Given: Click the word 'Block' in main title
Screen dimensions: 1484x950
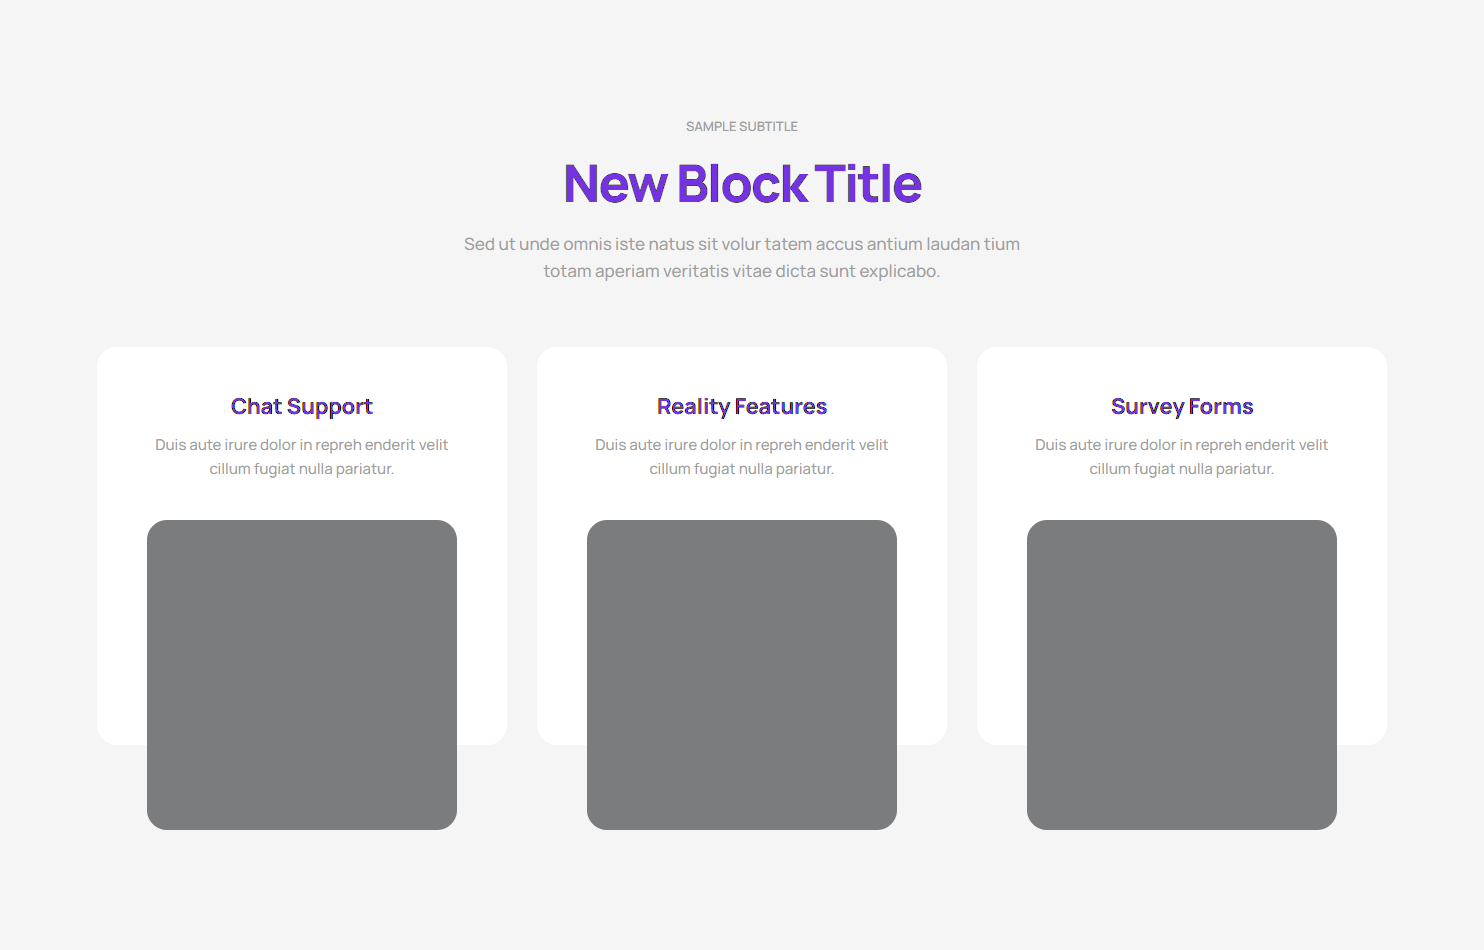Looking at the screenshot, I should click(741, 184).
